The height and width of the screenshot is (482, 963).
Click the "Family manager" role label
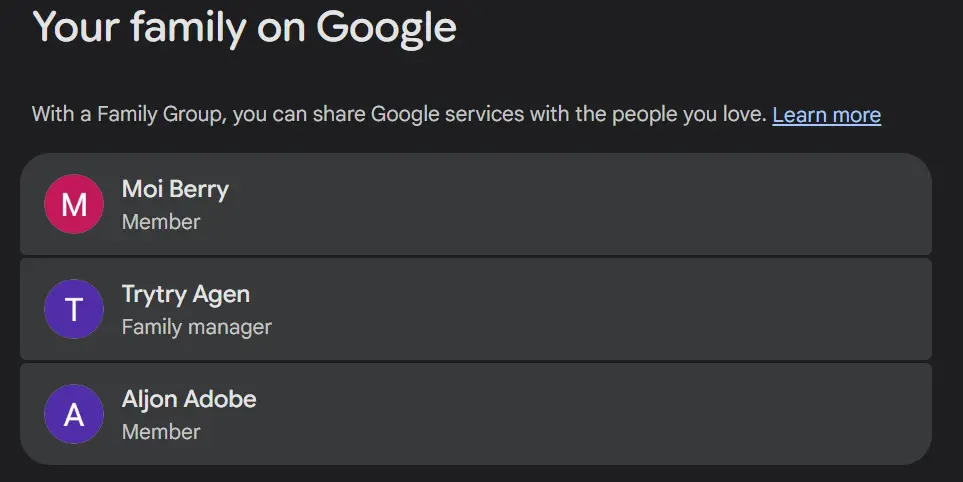[197, 327]
